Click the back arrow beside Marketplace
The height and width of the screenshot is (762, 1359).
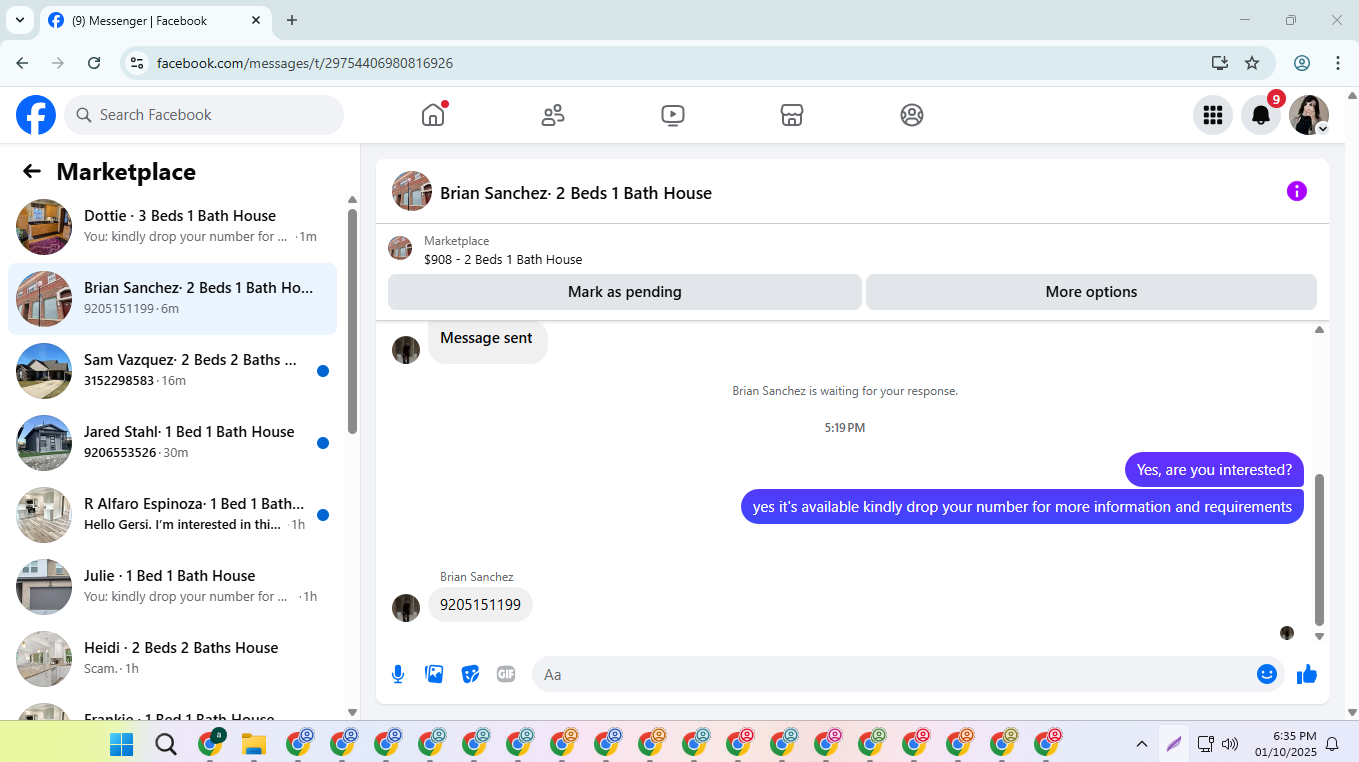click(32, 171)
